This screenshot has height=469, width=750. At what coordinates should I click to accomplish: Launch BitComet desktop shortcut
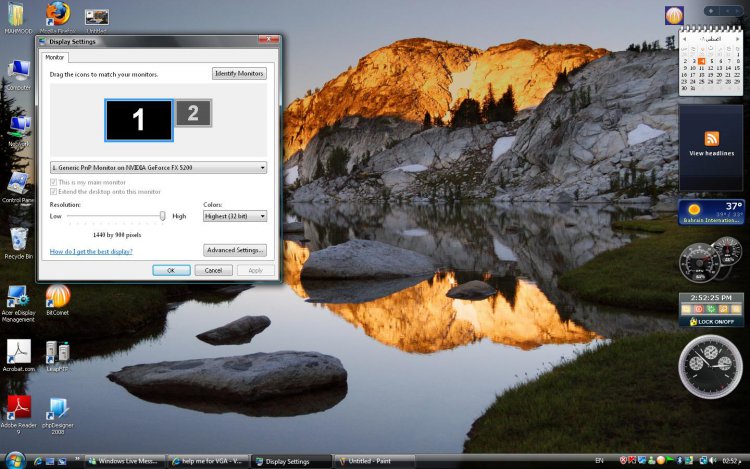58,300
